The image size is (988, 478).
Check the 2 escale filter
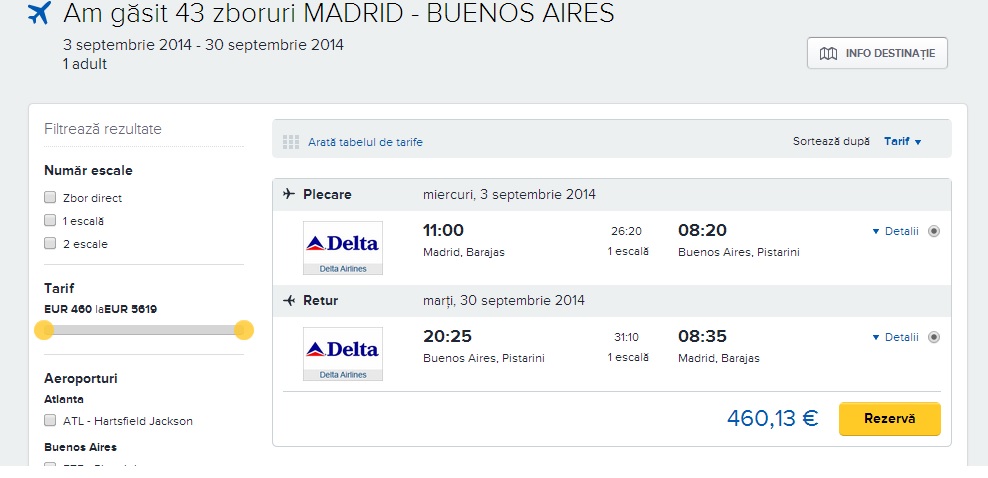50,243
